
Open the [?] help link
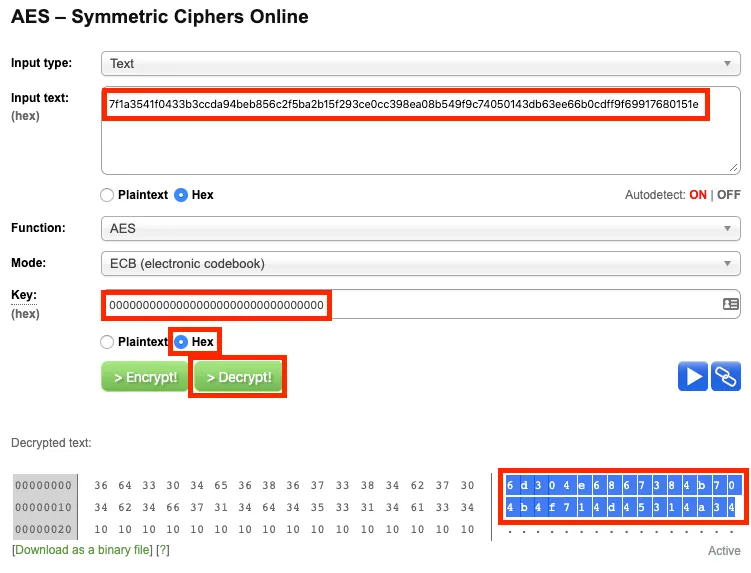[x=163, y=551]
